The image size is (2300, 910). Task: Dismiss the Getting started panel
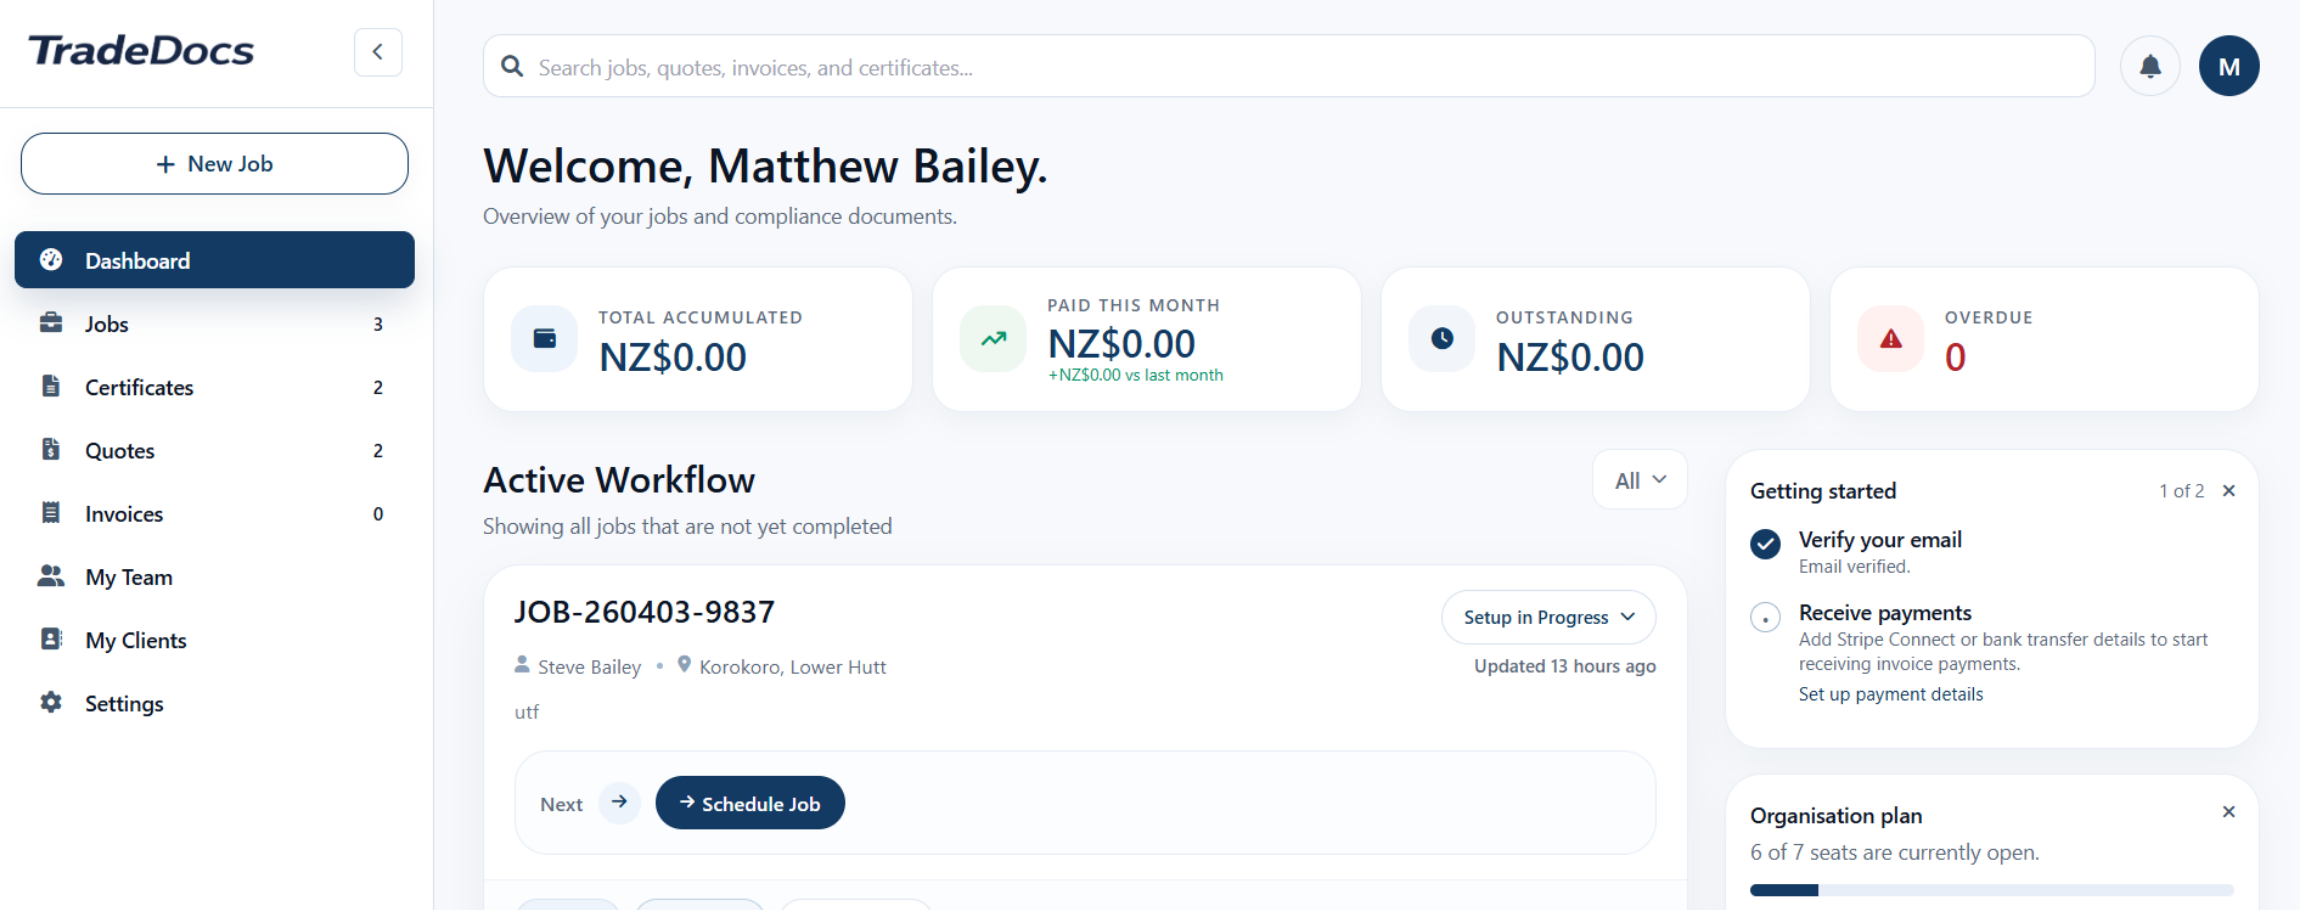[2229, 490]
